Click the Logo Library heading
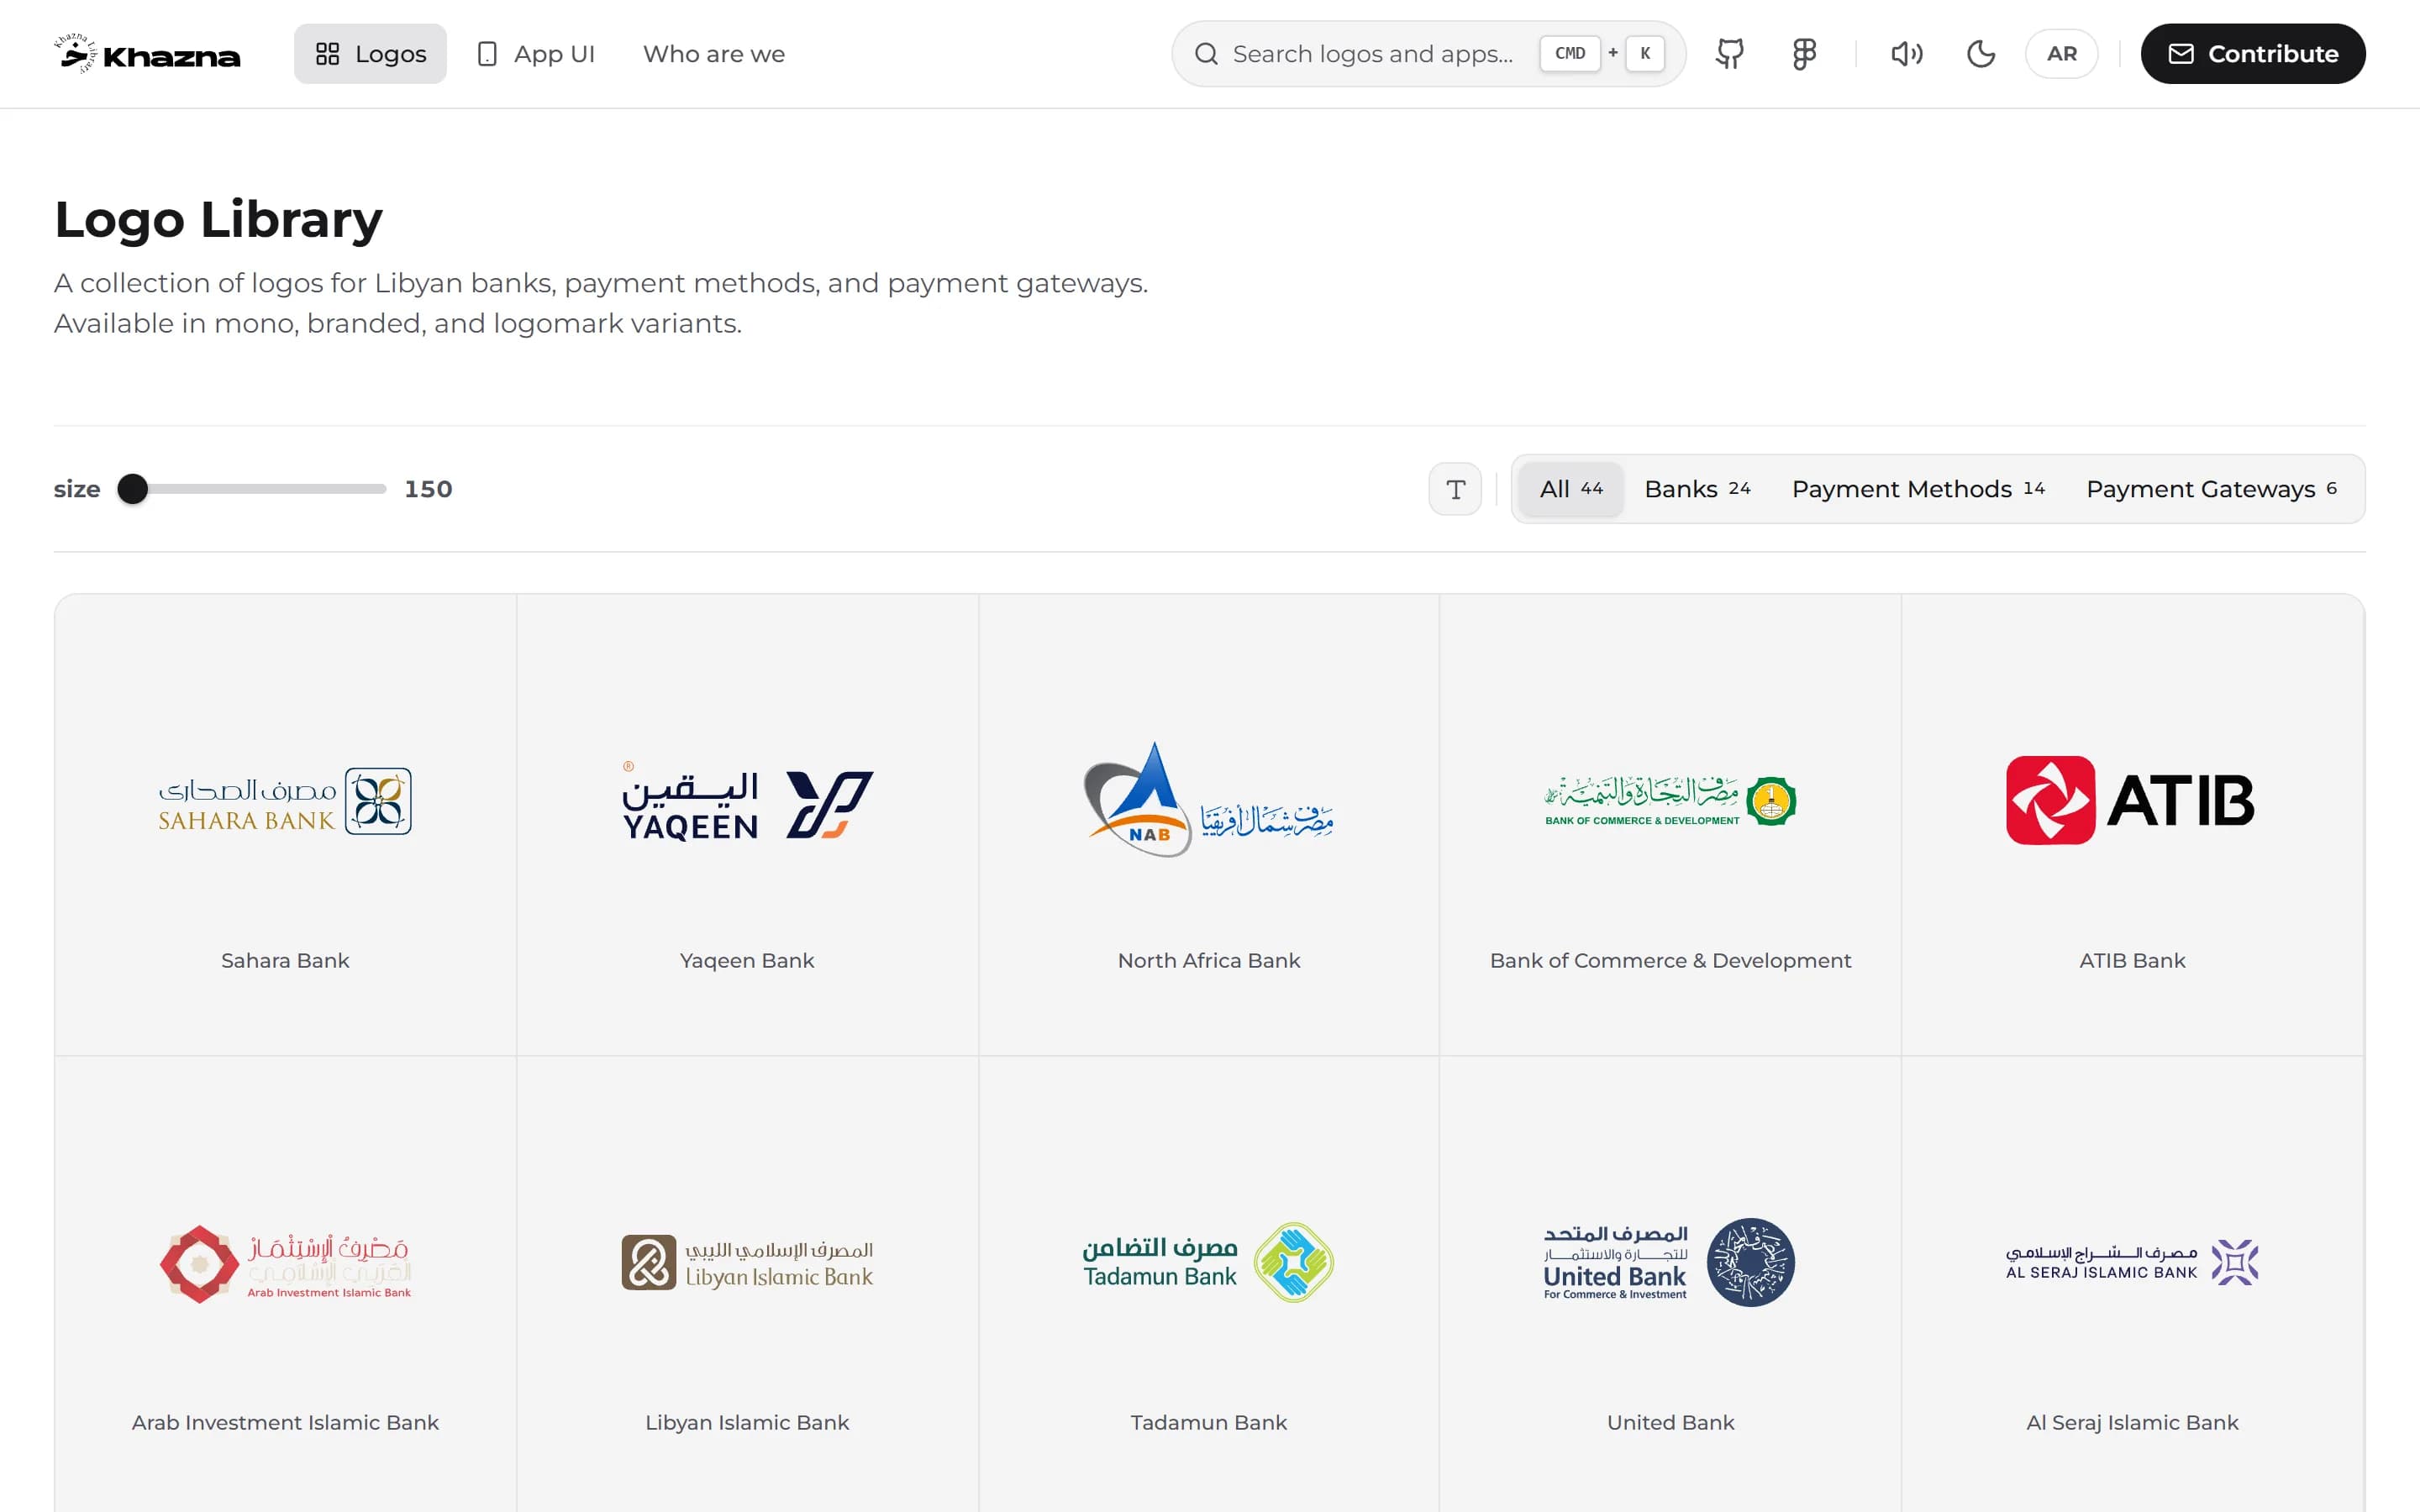The height and width of the screenshot is (1512, 2420). pyautogui.click(x=218, y=219)
